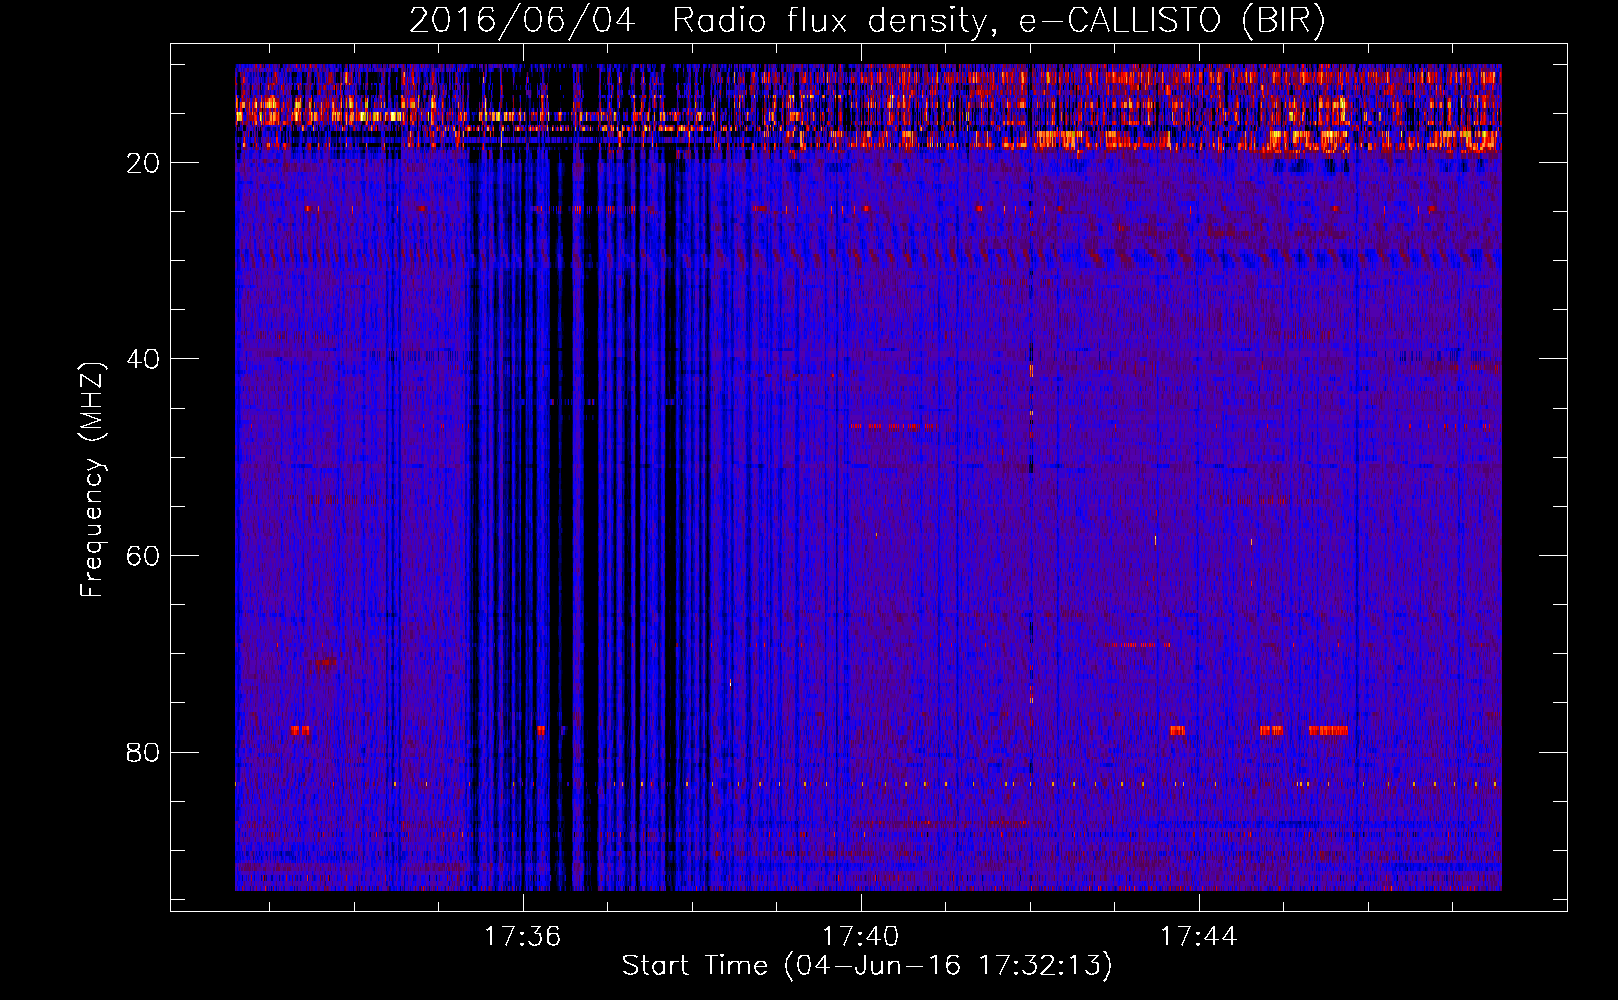The width and height of the screenshot is (1618, 1000).
Task: Click the 17:40 time tick label
Action: pyautogui.click(x=860, y=937)
